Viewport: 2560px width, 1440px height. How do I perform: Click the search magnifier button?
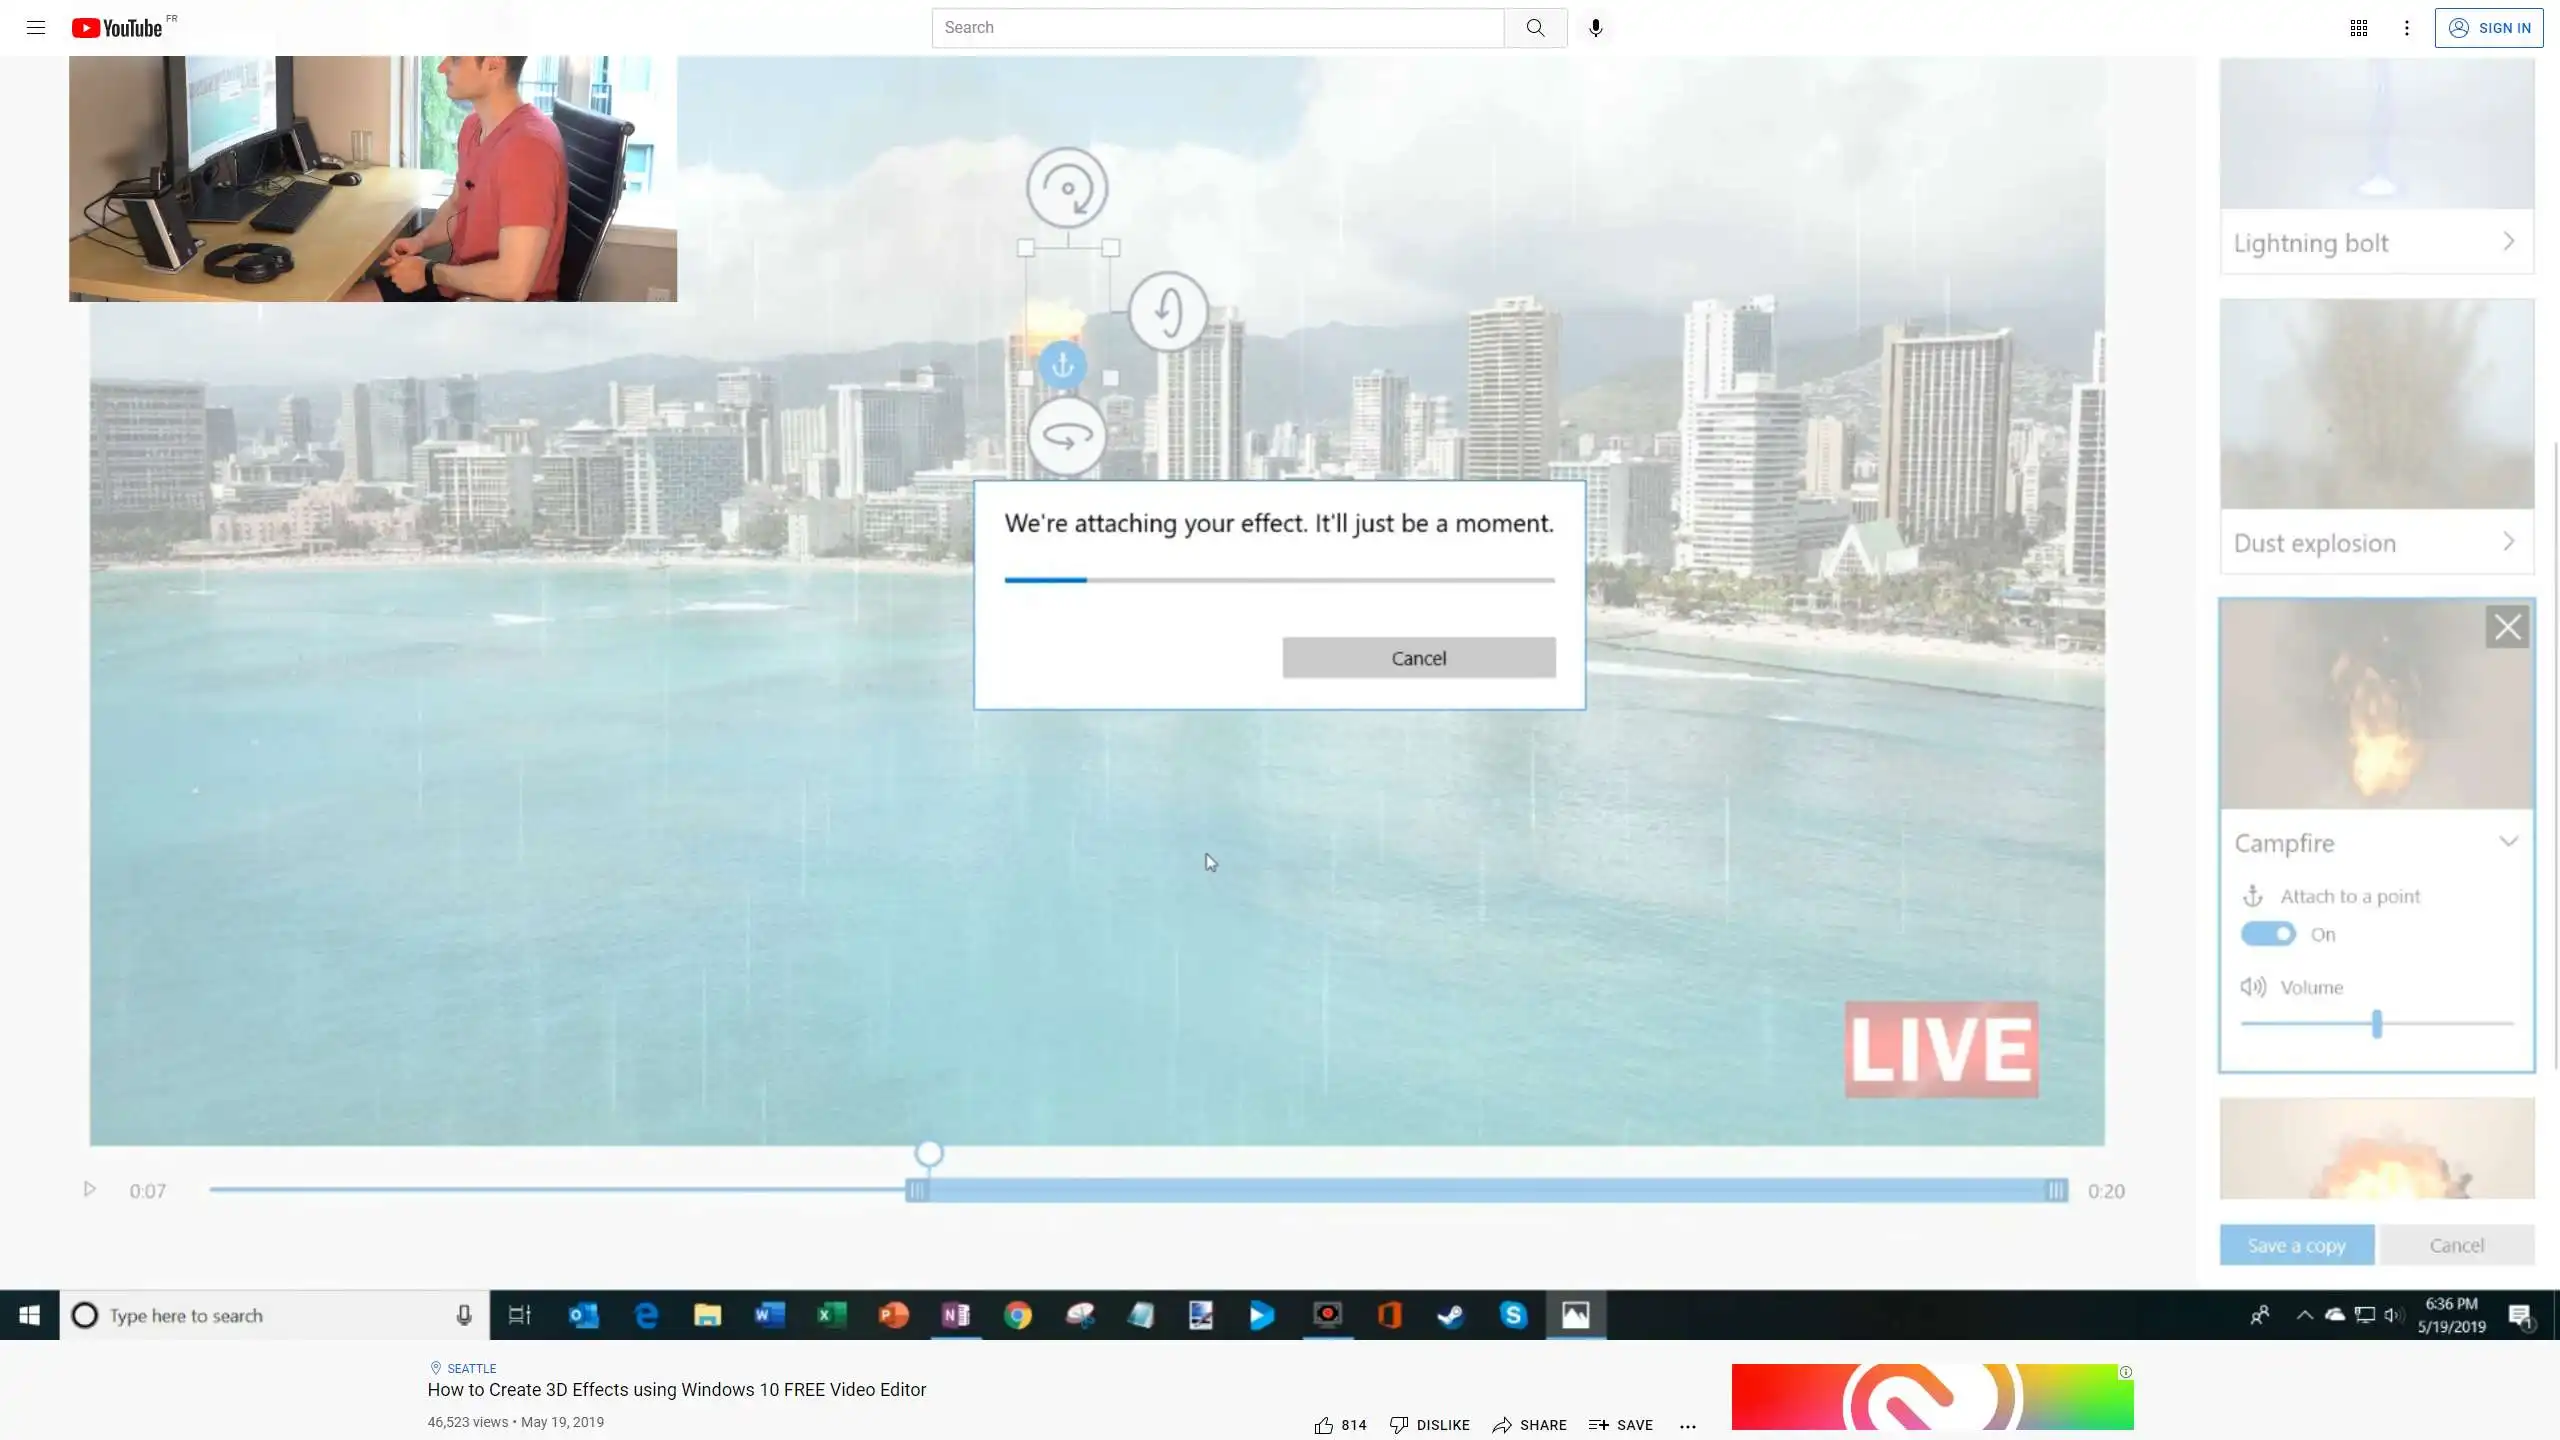pos(1535,28)
